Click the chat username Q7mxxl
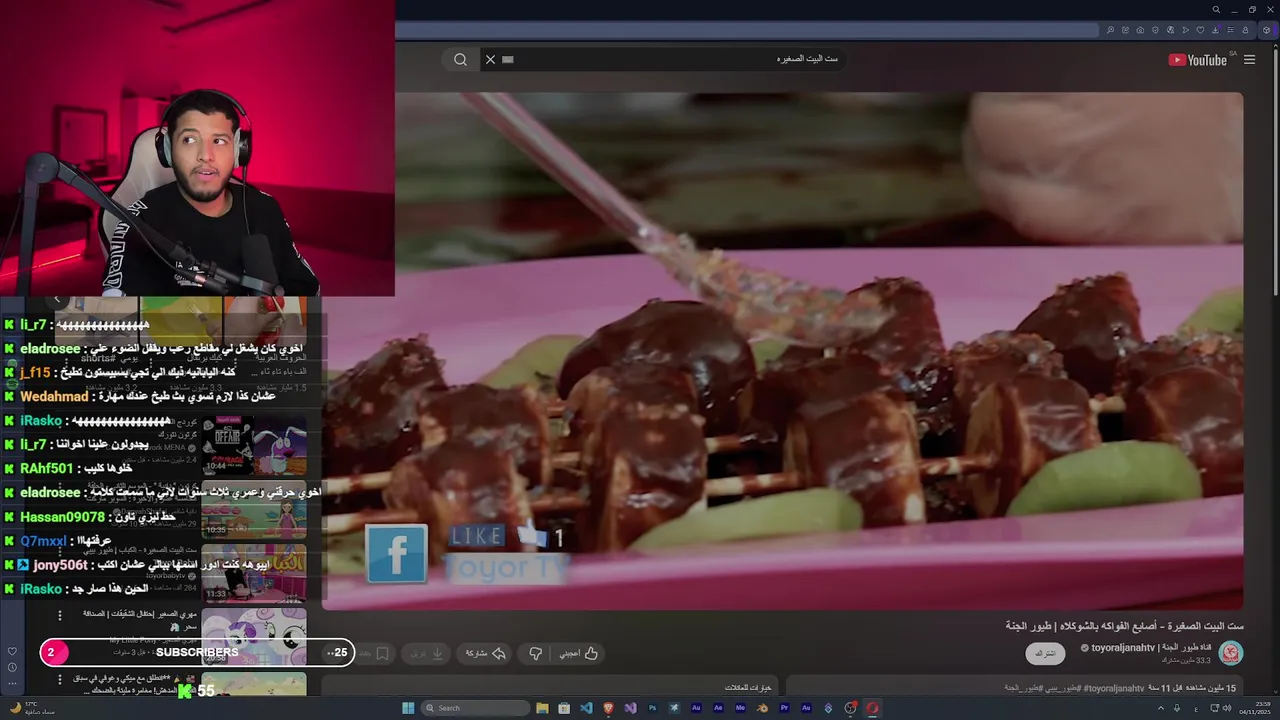1280x720 pixels. pyautogui.click(x=43, y=541)
